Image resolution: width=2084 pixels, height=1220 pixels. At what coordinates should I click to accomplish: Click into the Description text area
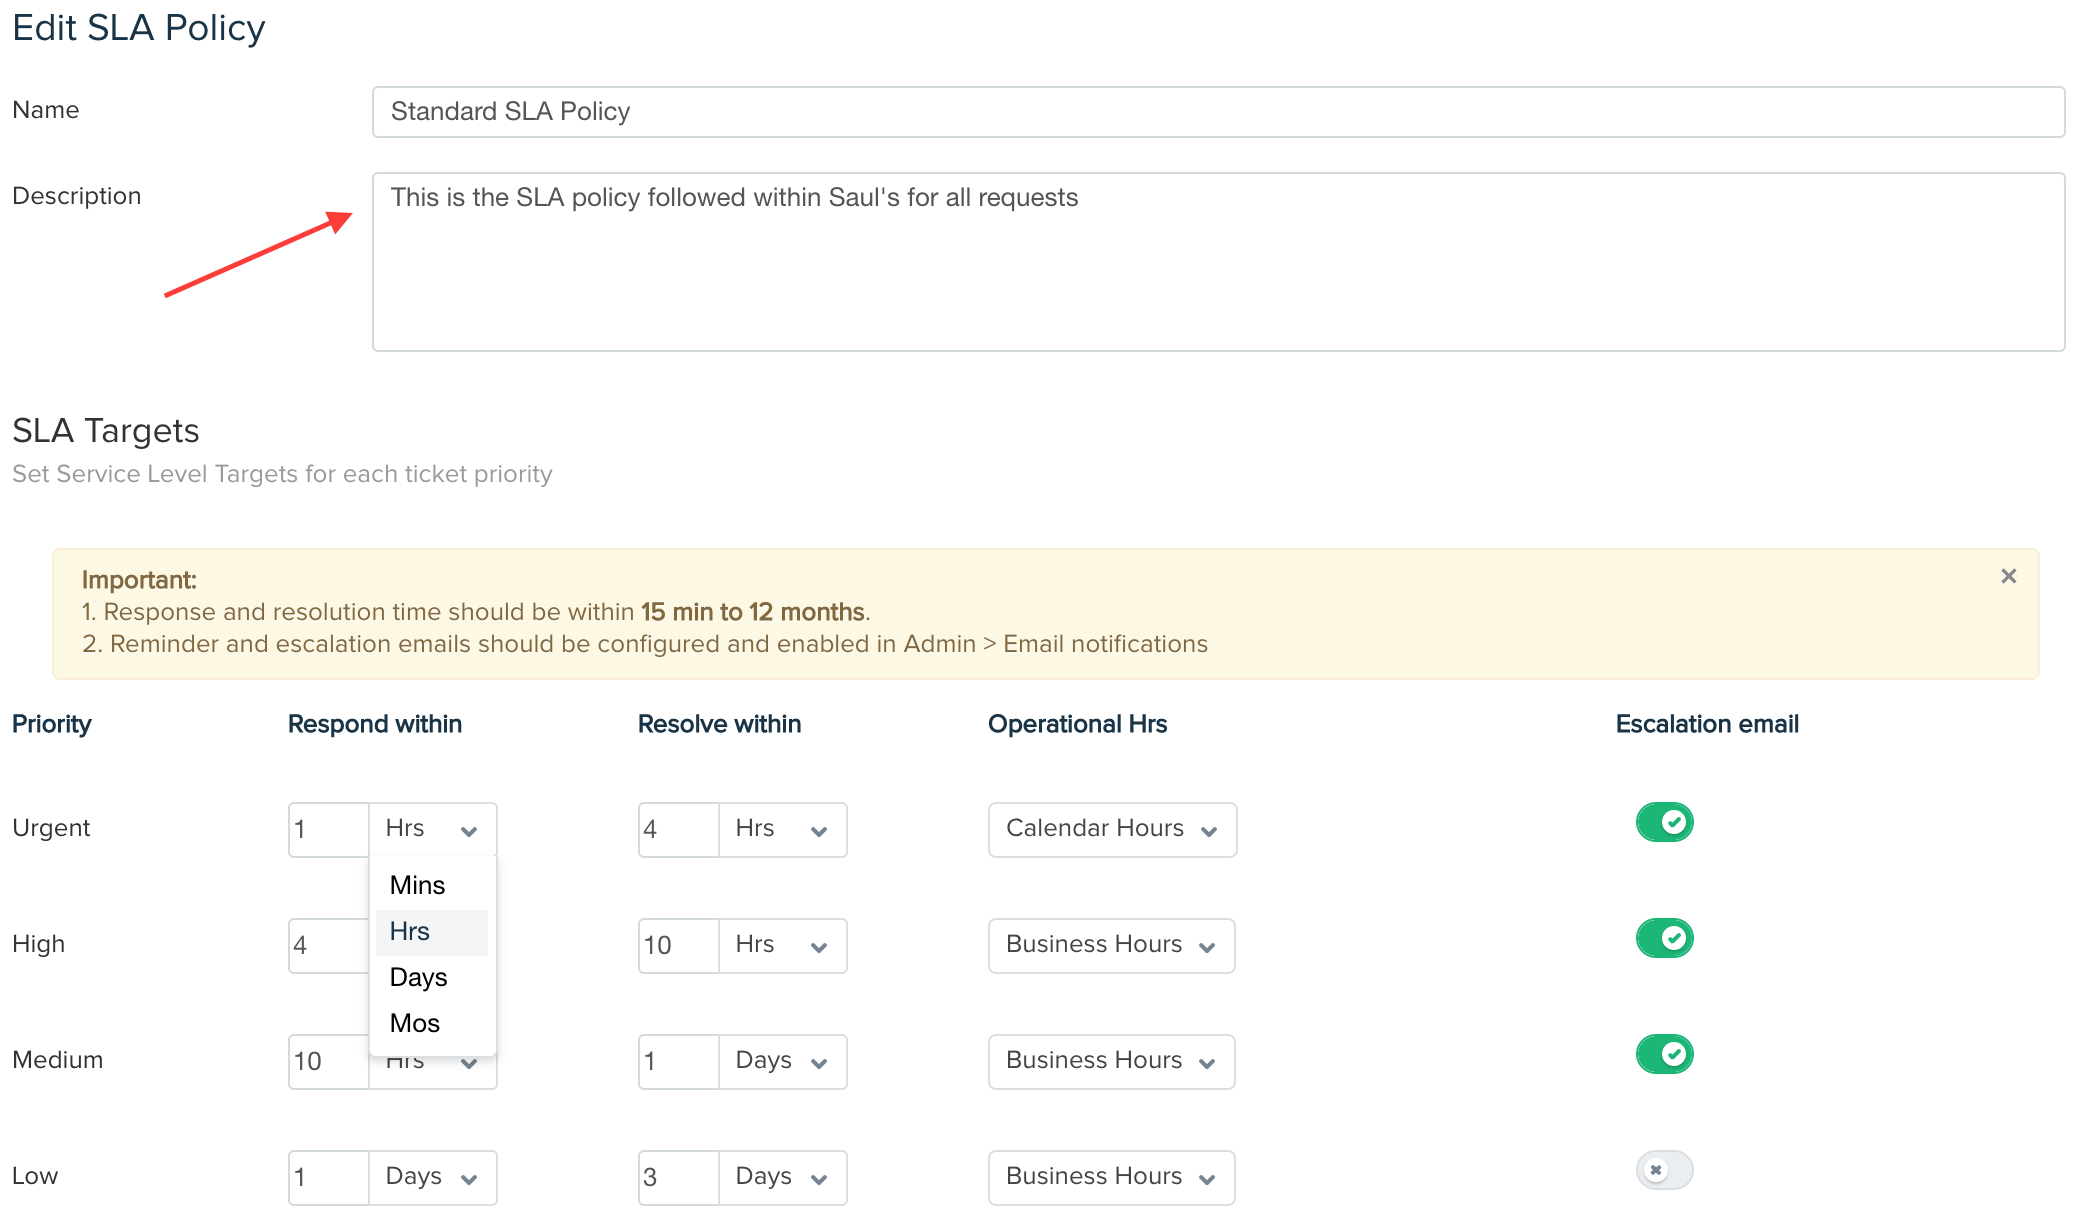click(x=1218, y=262)
